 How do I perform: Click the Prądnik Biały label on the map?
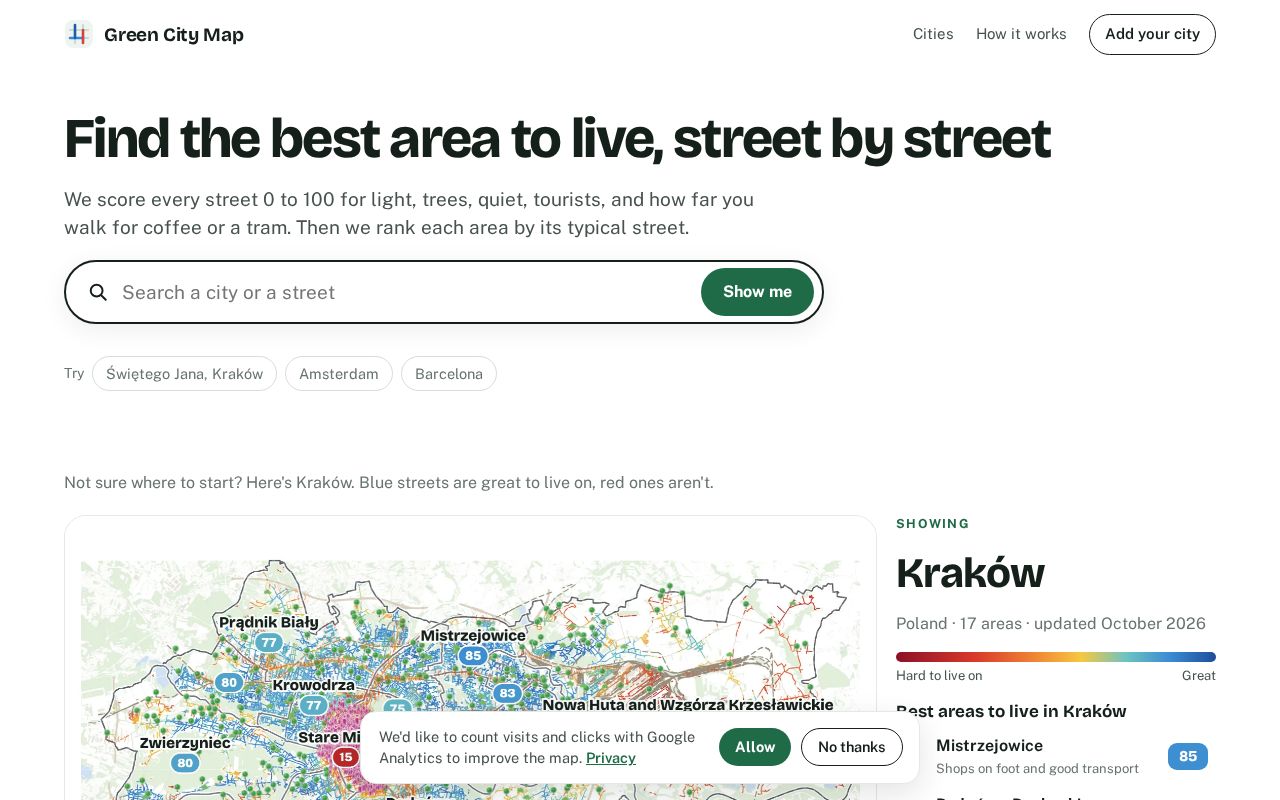coord(269,622)
